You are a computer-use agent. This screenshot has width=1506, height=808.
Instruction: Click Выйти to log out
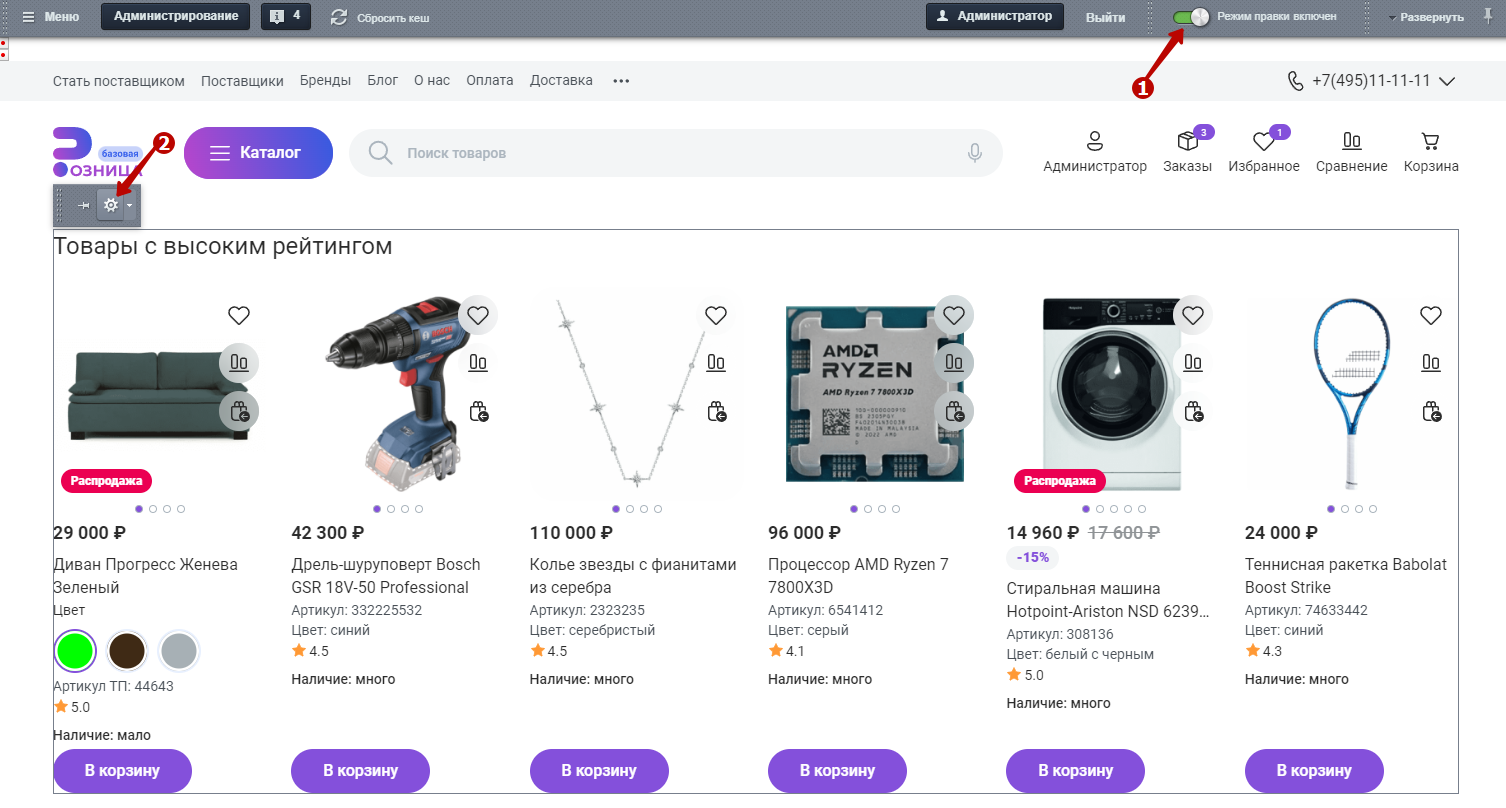(1105, 17)
